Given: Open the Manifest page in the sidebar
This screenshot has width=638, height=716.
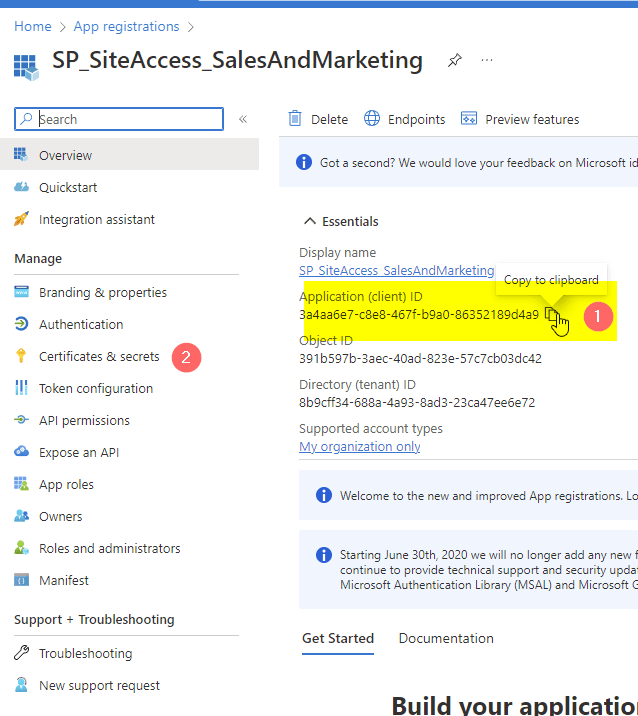Looking at the screenshot, I should pos(64,580).
